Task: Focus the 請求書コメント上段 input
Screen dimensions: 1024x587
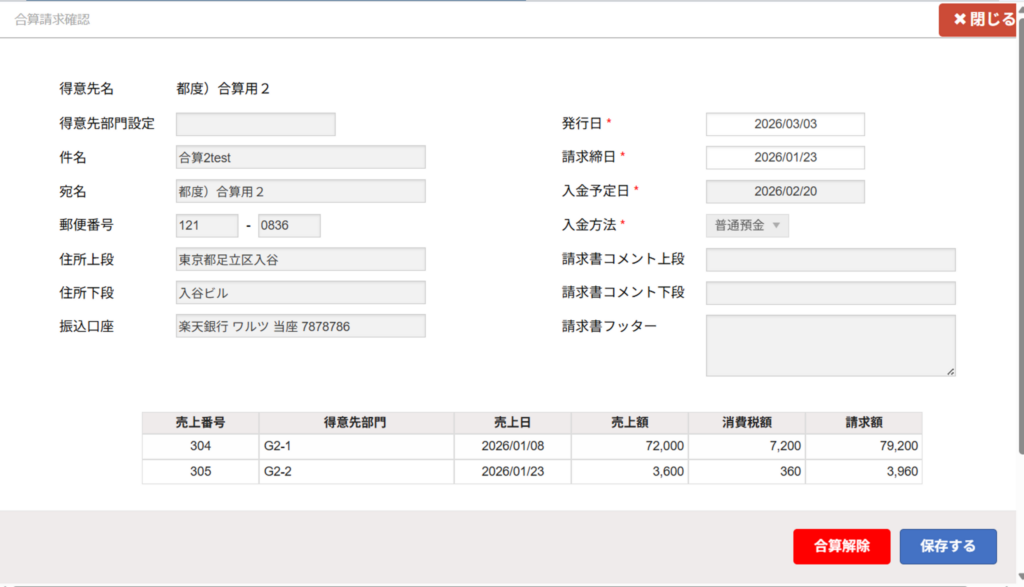Action: (830, 260)
